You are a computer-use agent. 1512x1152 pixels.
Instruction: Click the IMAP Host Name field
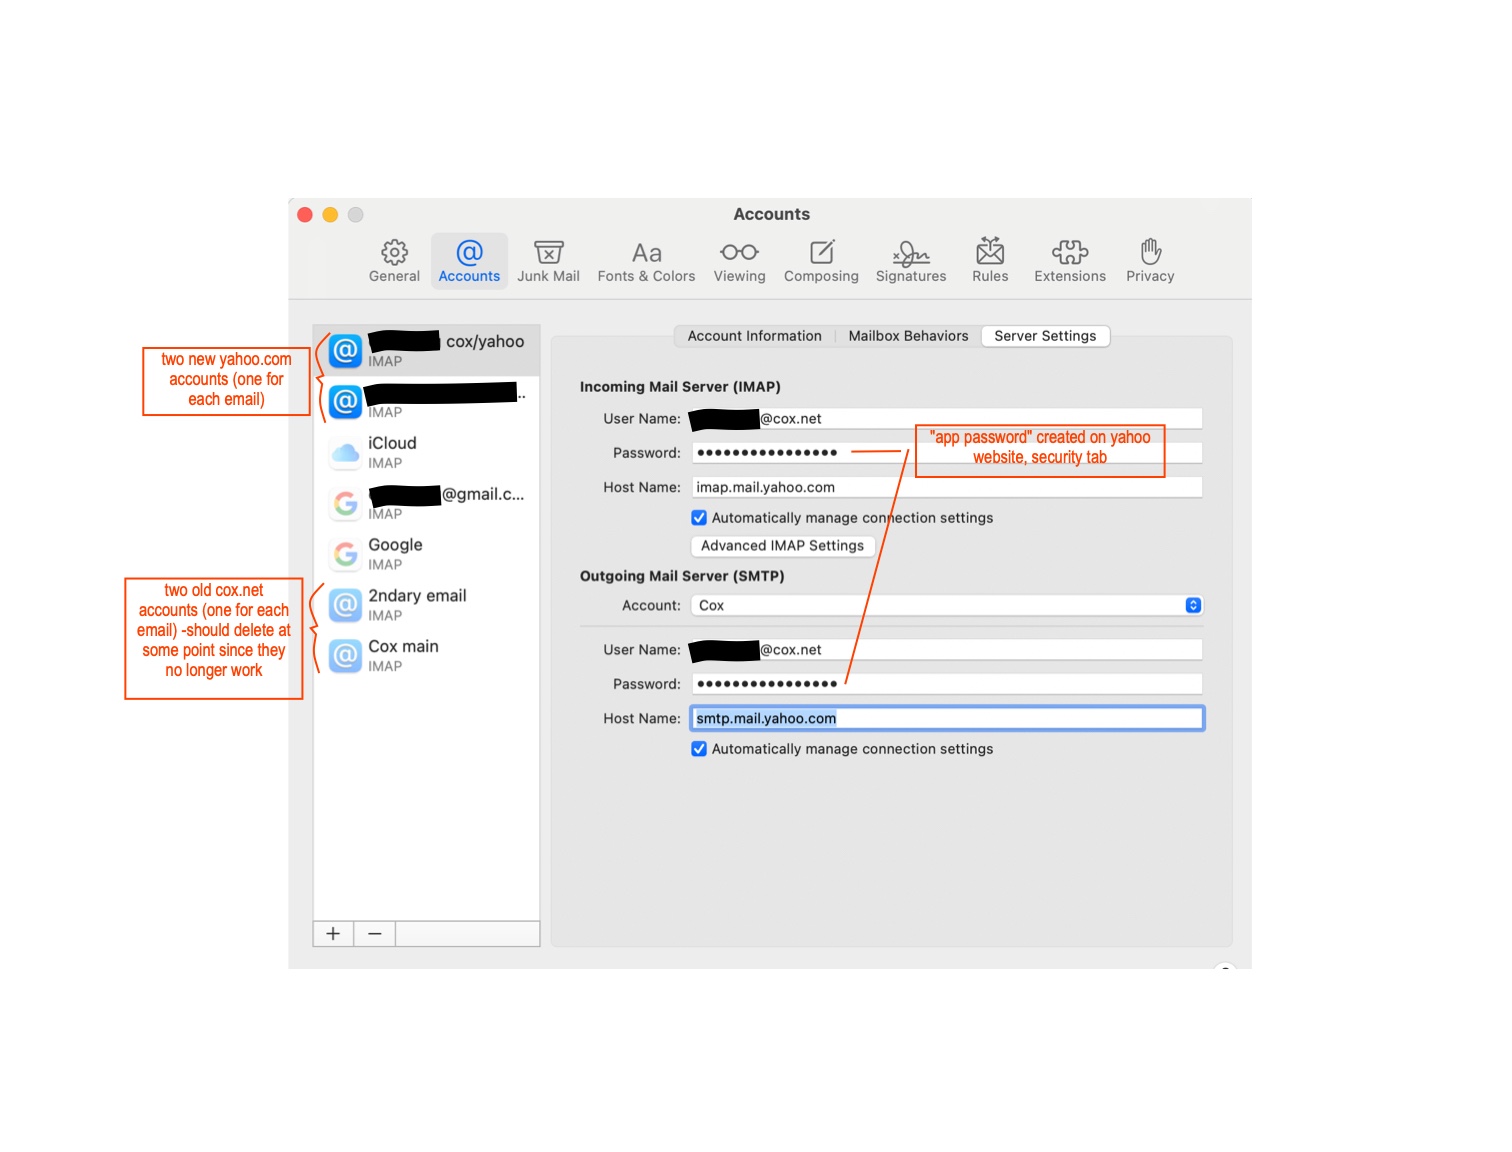coord(947,487)
